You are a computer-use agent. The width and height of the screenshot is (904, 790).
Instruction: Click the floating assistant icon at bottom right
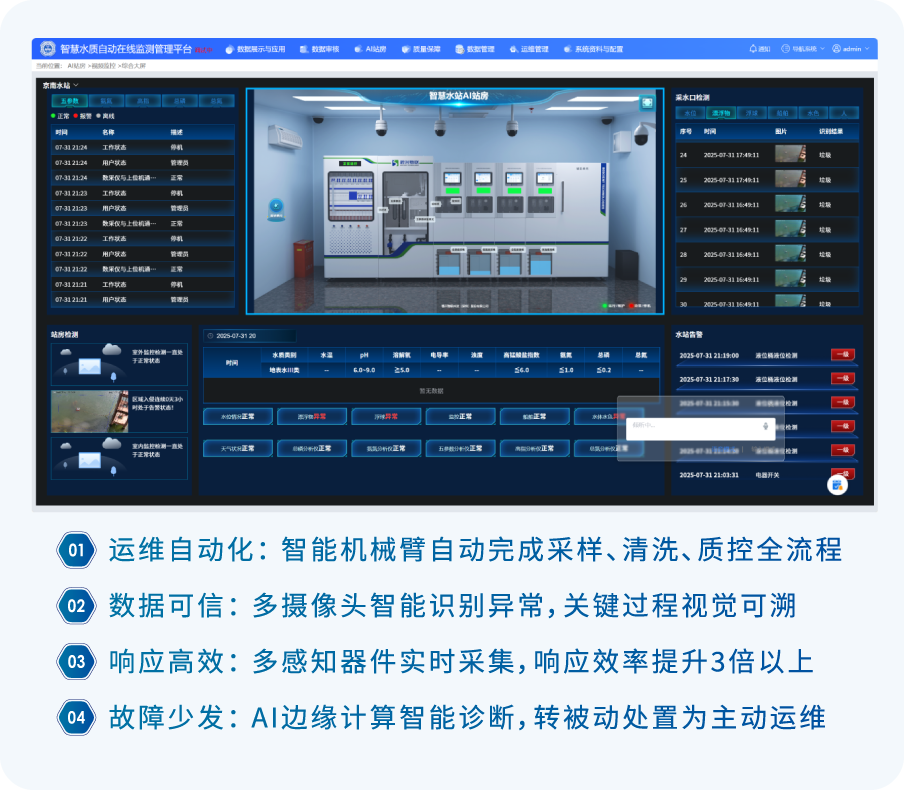pyautogui.click(x=837, y=484)
